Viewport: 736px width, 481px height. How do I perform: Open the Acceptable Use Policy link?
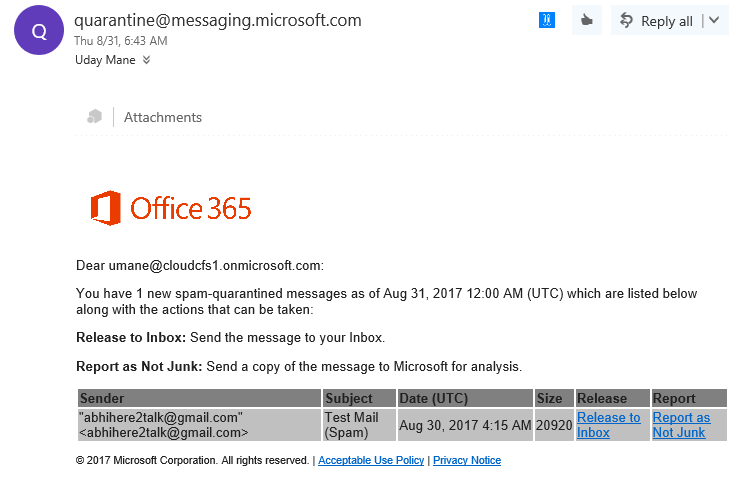click(x=371, y=460)
